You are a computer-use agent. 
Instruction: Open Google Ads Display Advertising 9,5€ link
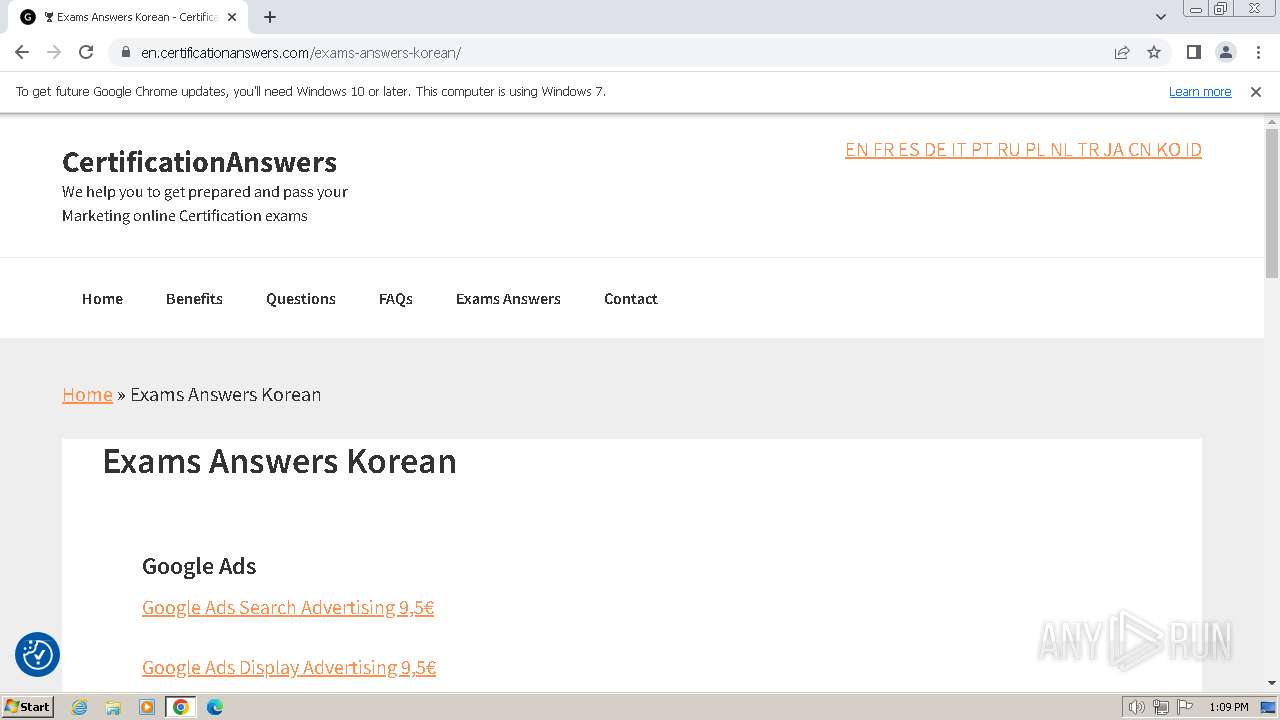point(289,668)
